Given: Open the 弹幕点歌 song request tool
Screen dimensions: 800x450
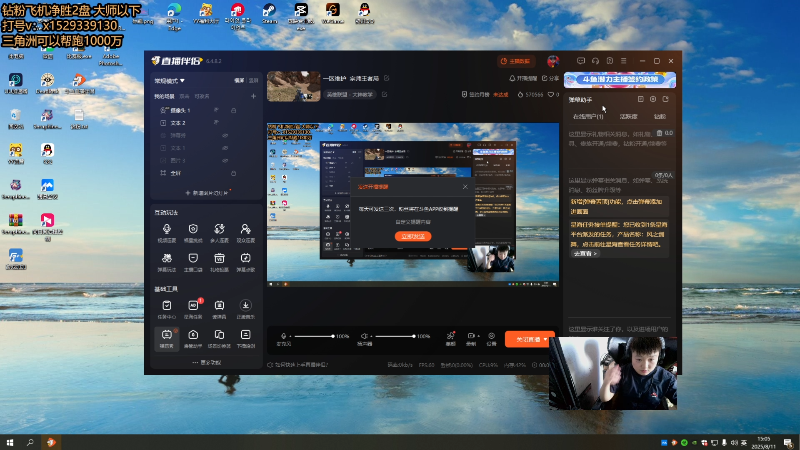Looking at the screenshot, I should (245, 262).
